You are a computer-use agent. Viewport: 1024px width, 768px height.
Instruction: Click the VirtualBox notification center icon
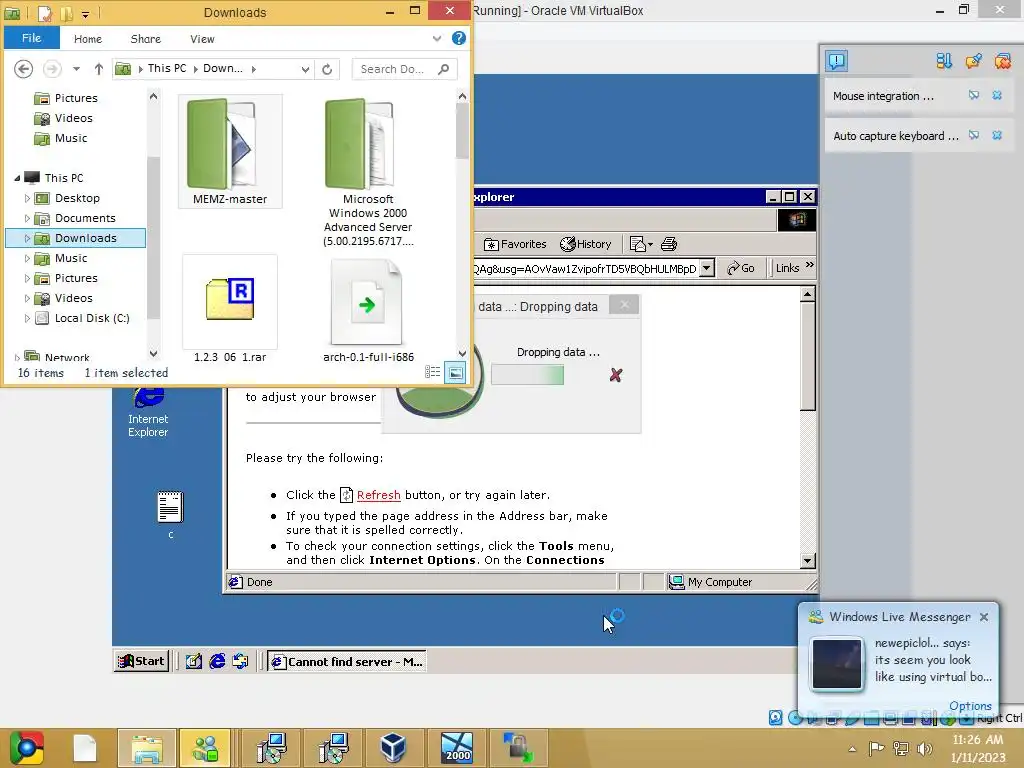pyautogui.click(x=837, y=61)
